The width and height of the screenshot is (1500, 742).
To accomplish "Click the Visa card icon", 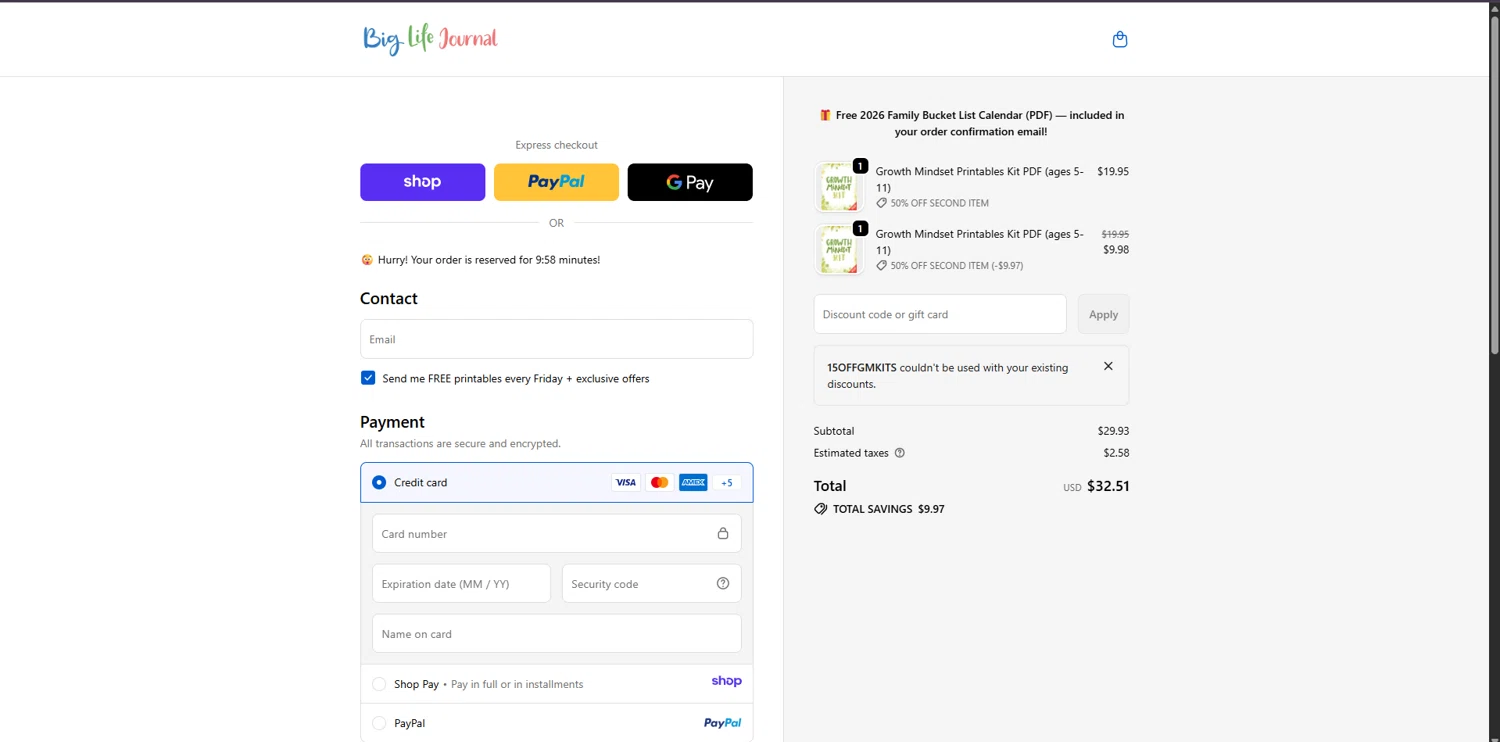I will (626, 482).
